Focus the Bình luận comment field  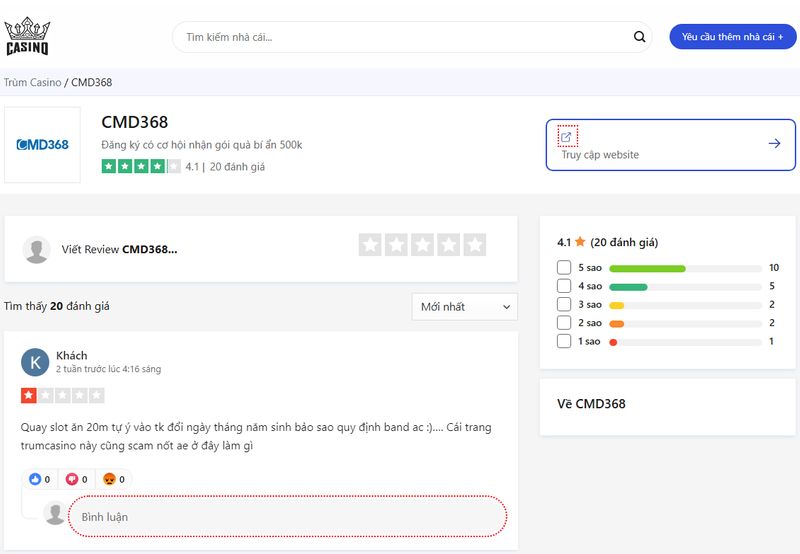pyautogui.click(x=288, y=516)
